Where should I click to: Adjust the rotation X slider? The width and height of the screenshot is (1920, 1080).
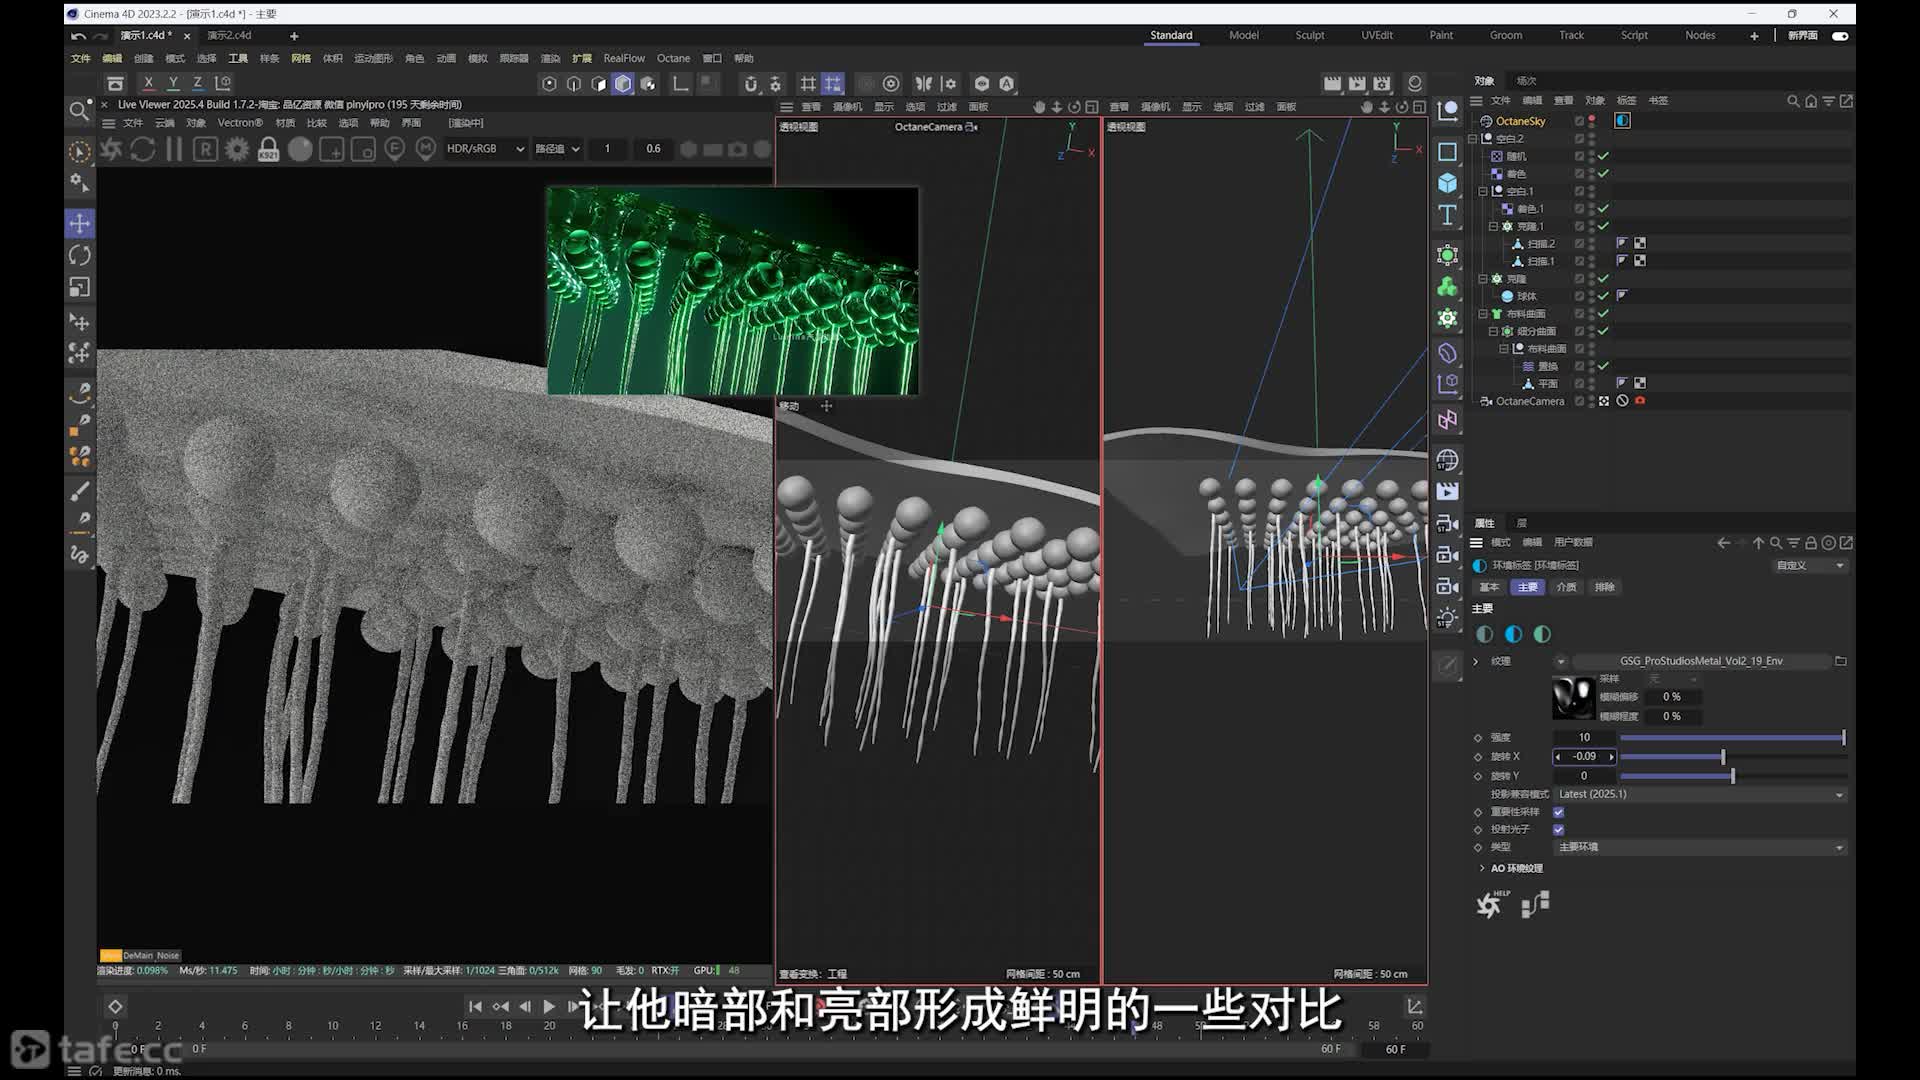click(x=1732, y=757)
